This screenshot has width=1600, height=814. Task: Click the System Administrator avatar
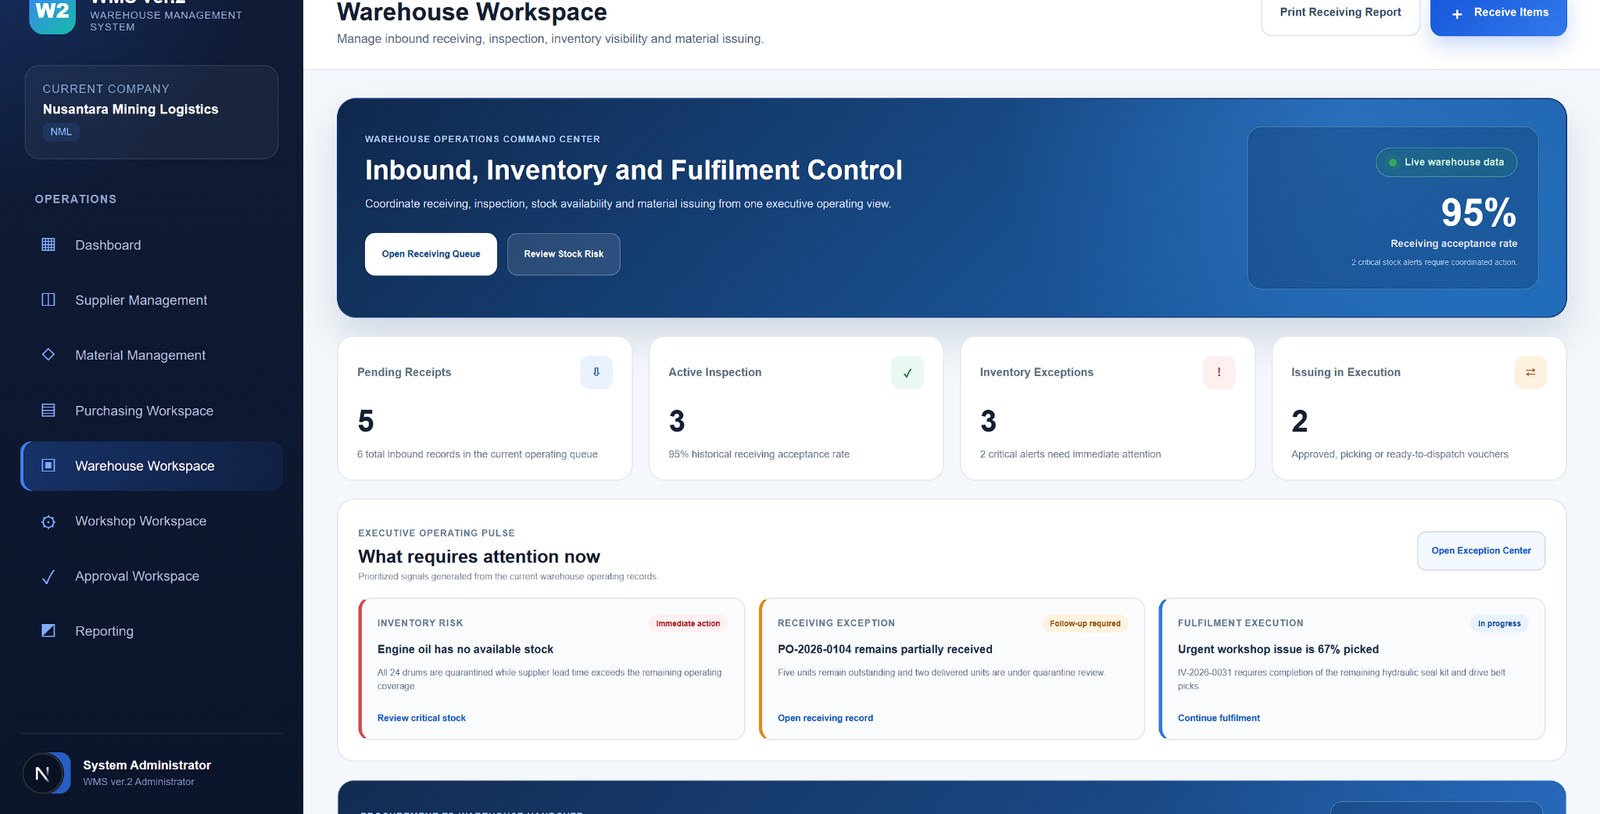click(46, 773)
